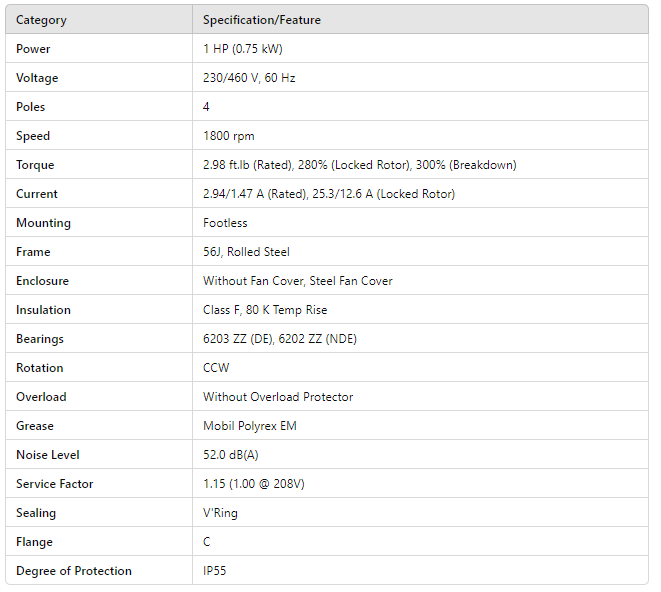
Task: Click the Category column header
Action: (41, 20)
